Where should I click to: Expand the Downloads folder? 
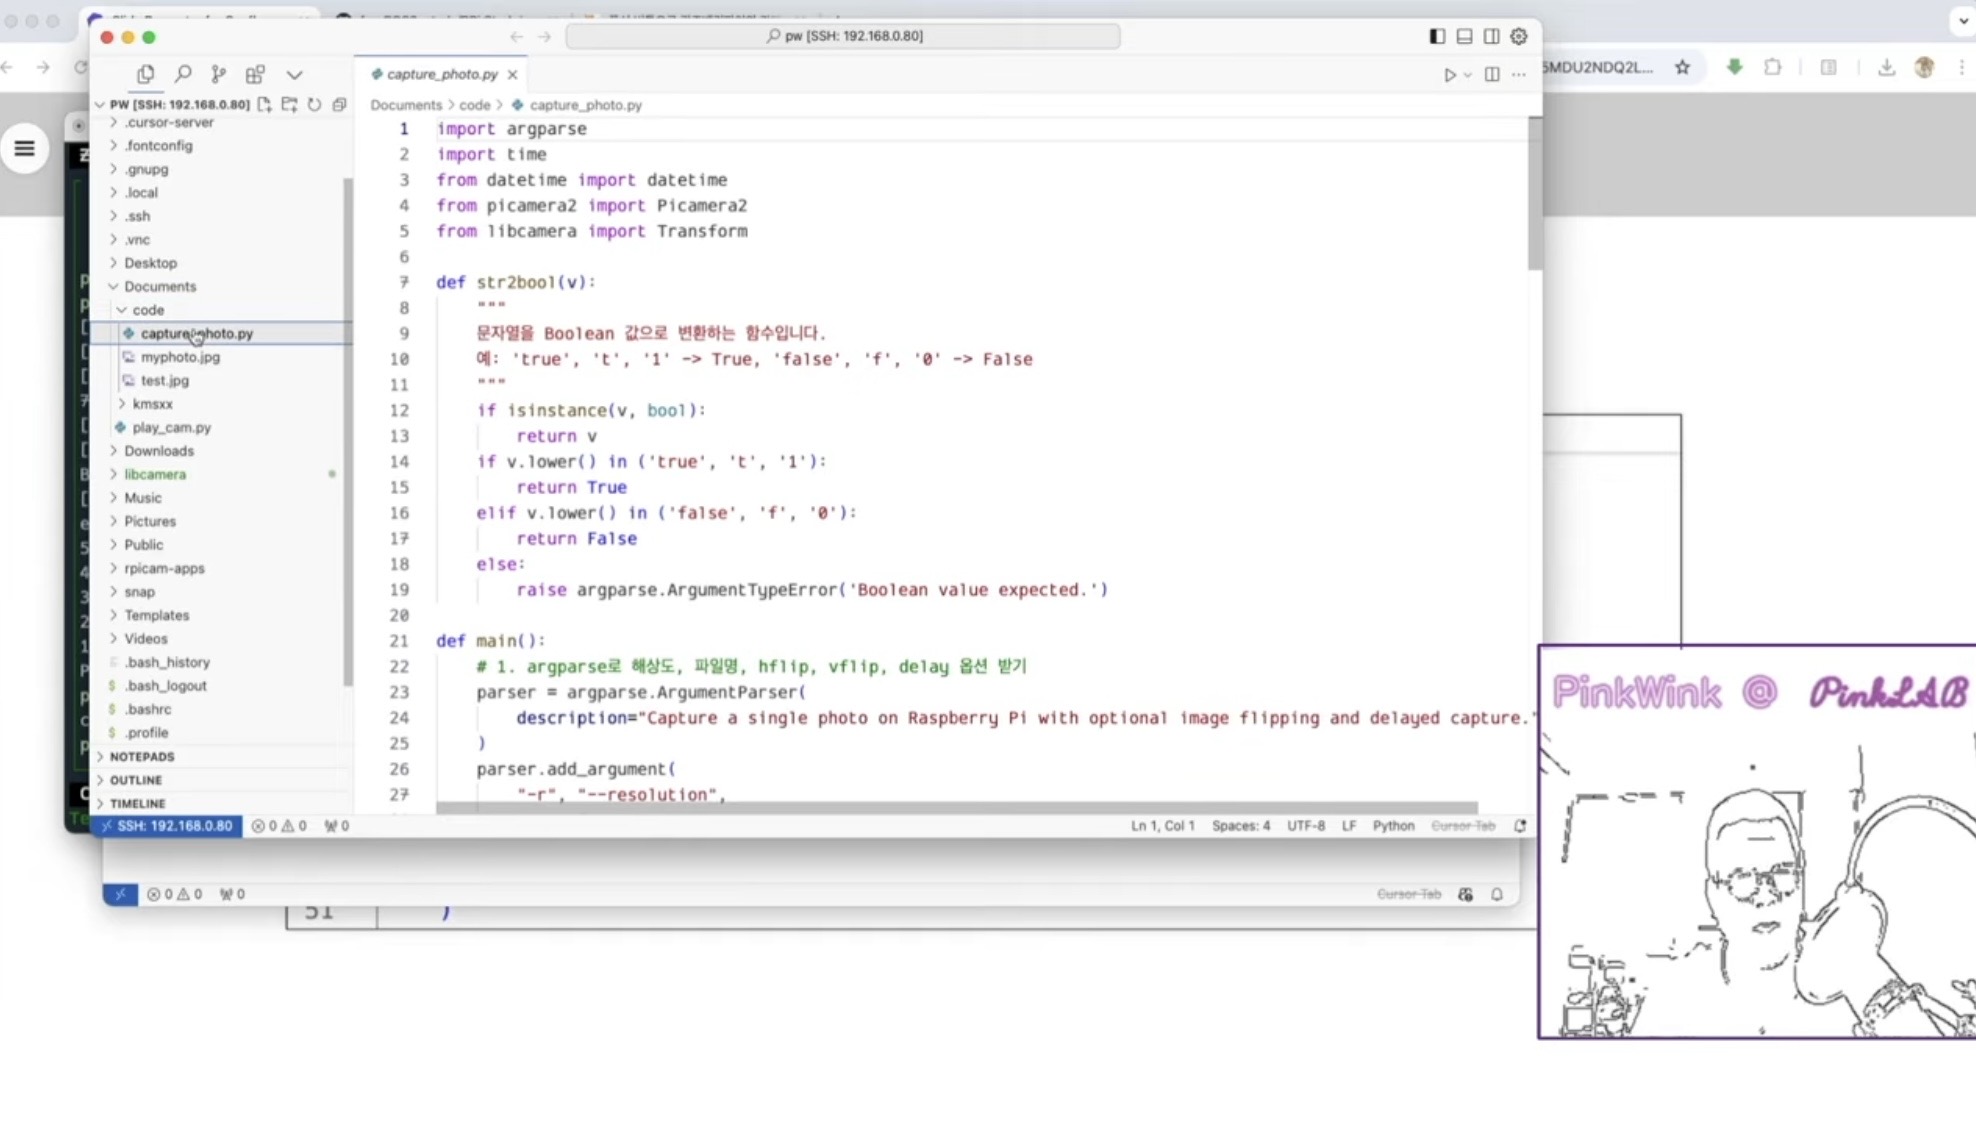[x=159, y=451]
